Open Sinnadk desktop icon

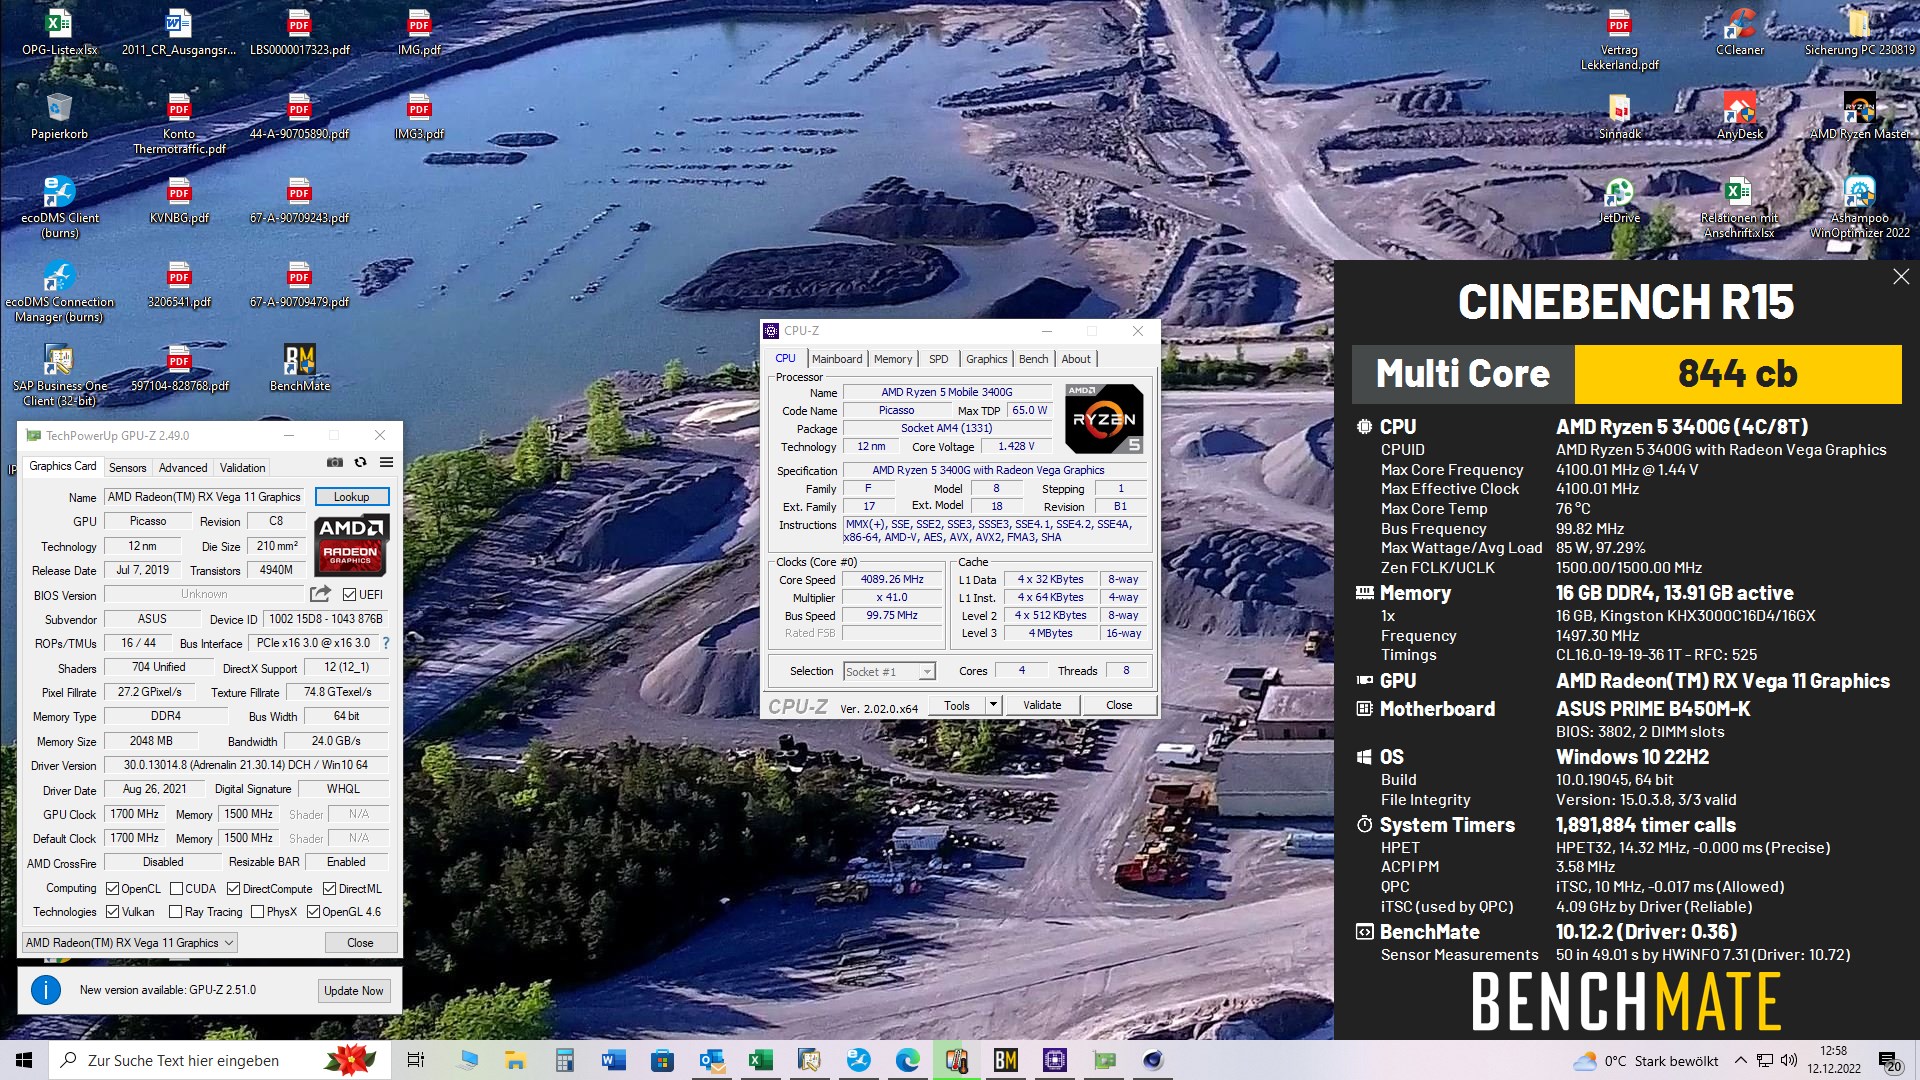coord(1620,116)
